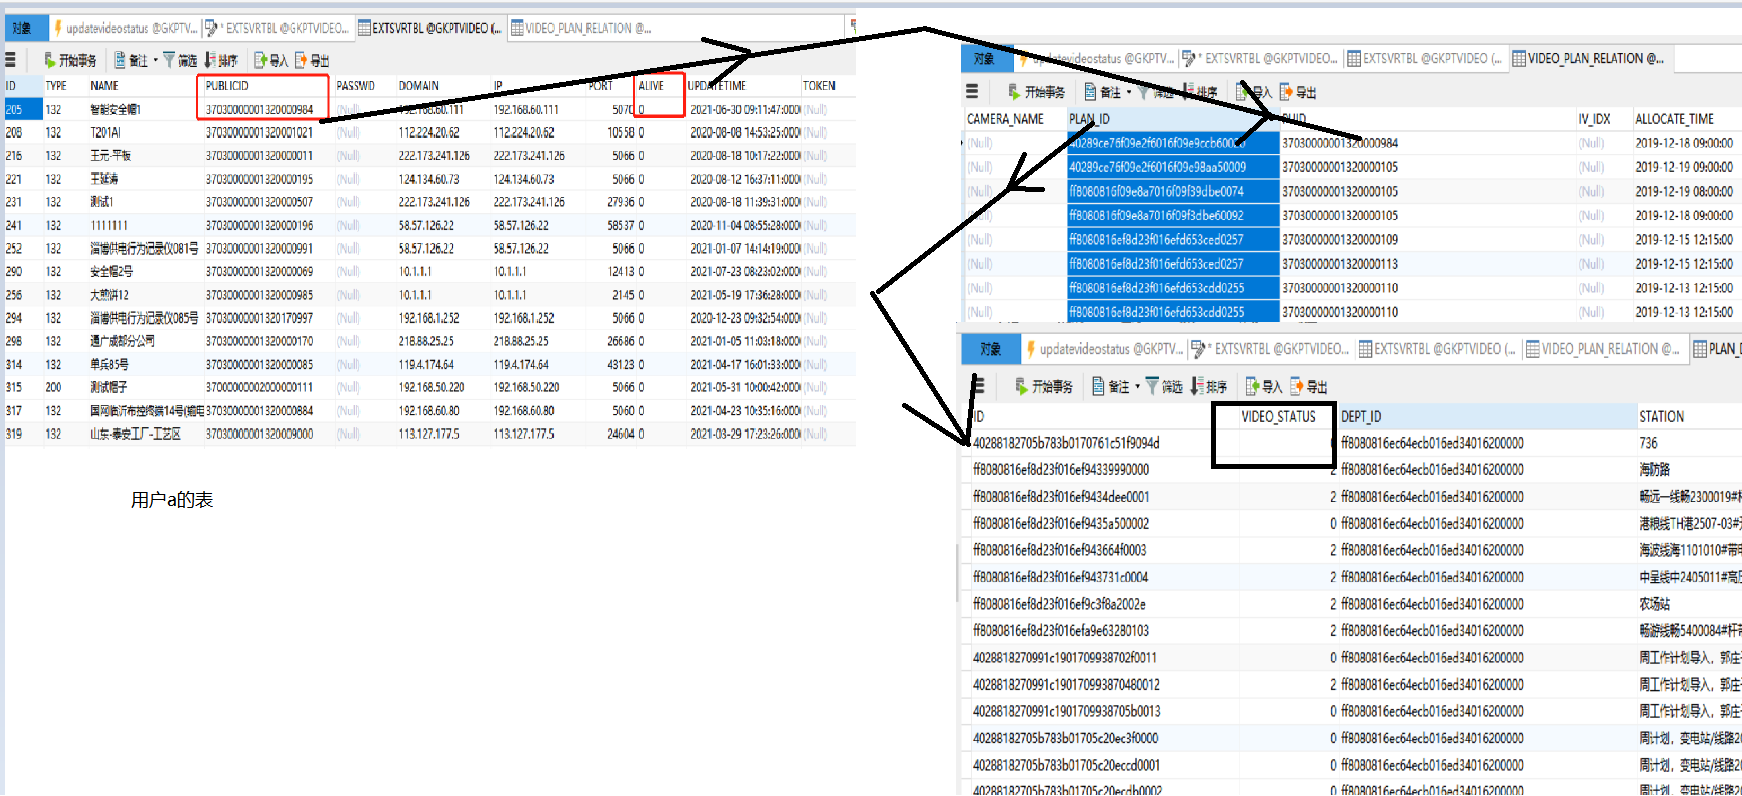Screen dimensions: 1742x796
Task: Click the STATION cell '海防路'
Action: tap(1655, 470)
